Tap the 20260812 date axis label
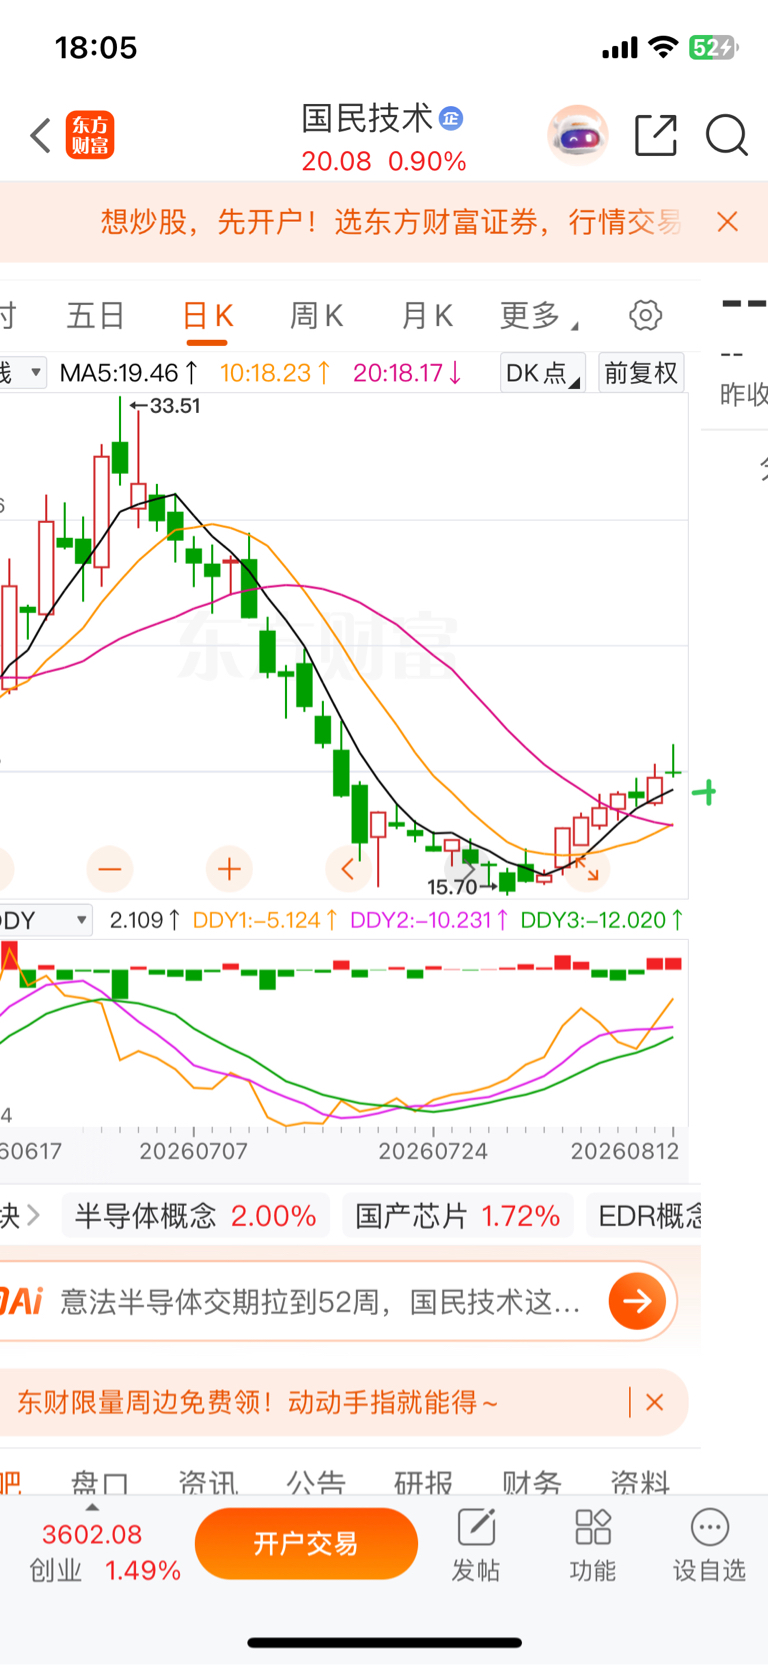Image resolution: width=768 pixels, height=1665 pixels. [625, 1151]
